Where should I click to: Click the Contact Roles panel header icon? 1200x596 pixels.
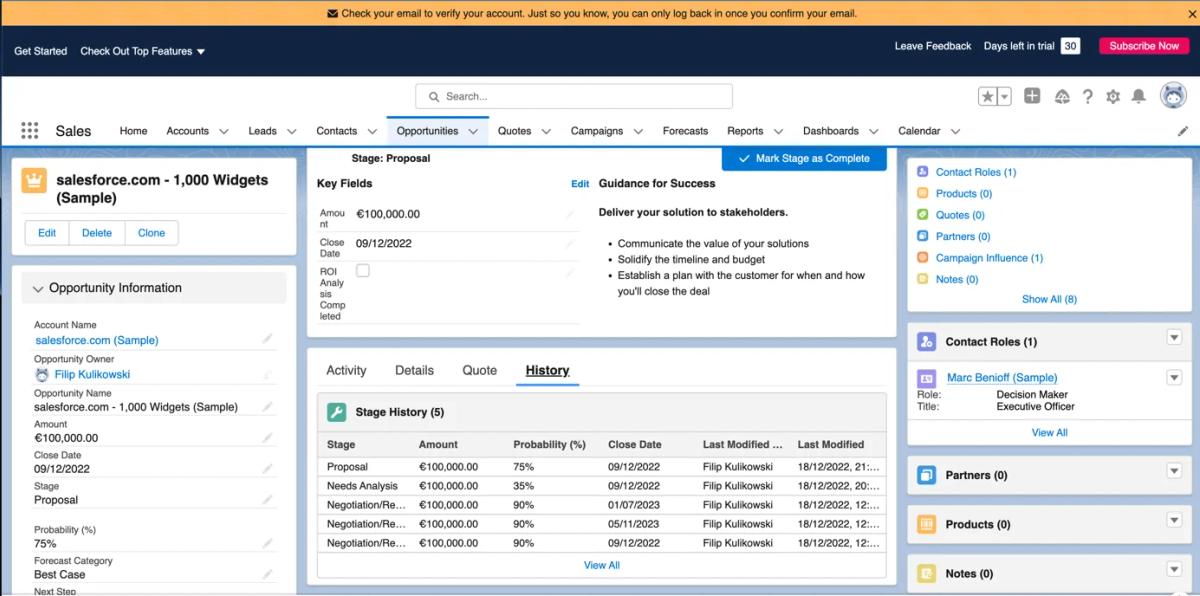[927, 341]
